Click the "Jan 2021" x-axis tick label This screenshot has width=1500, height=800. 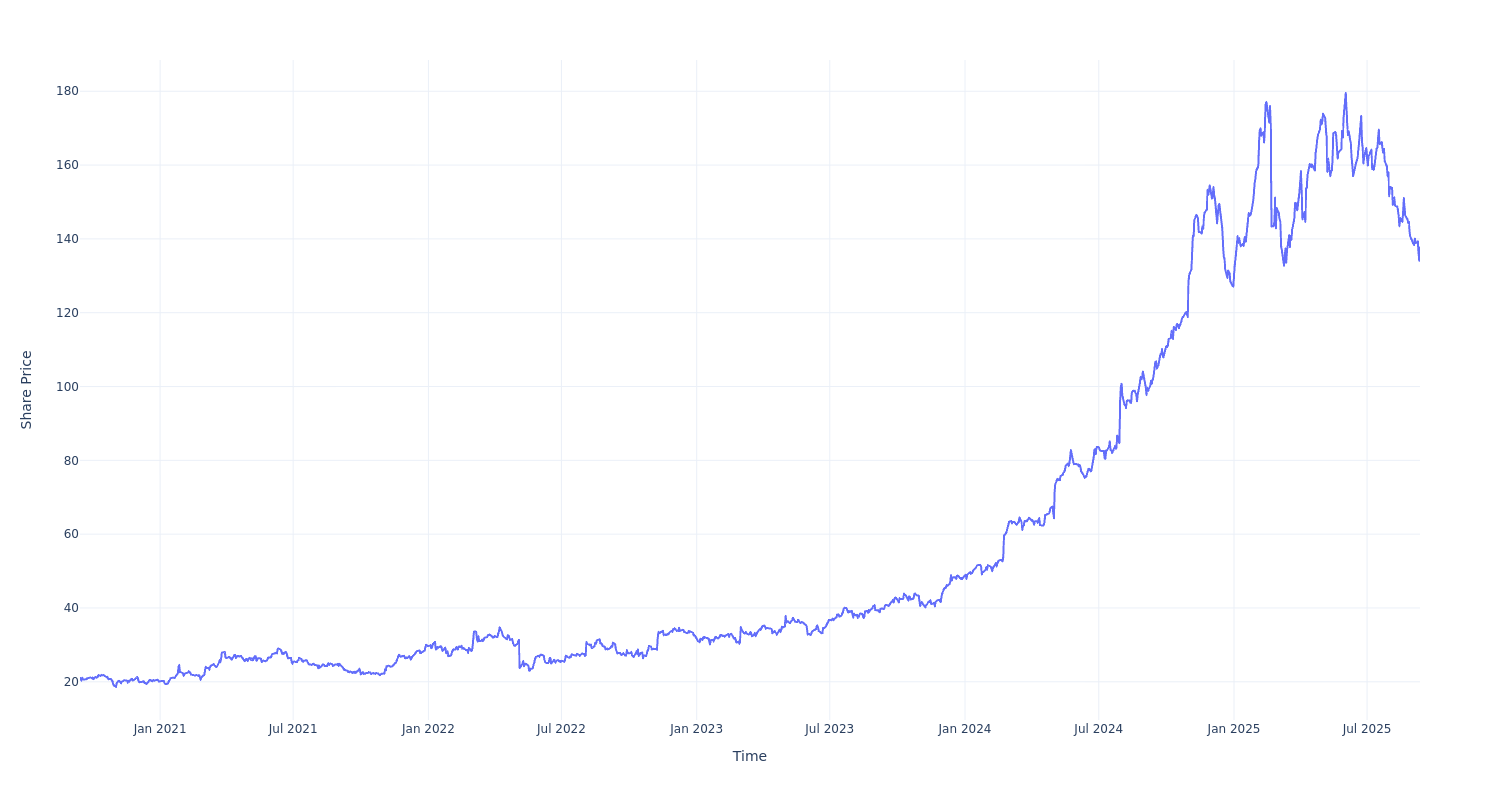[x=160, y=729]
